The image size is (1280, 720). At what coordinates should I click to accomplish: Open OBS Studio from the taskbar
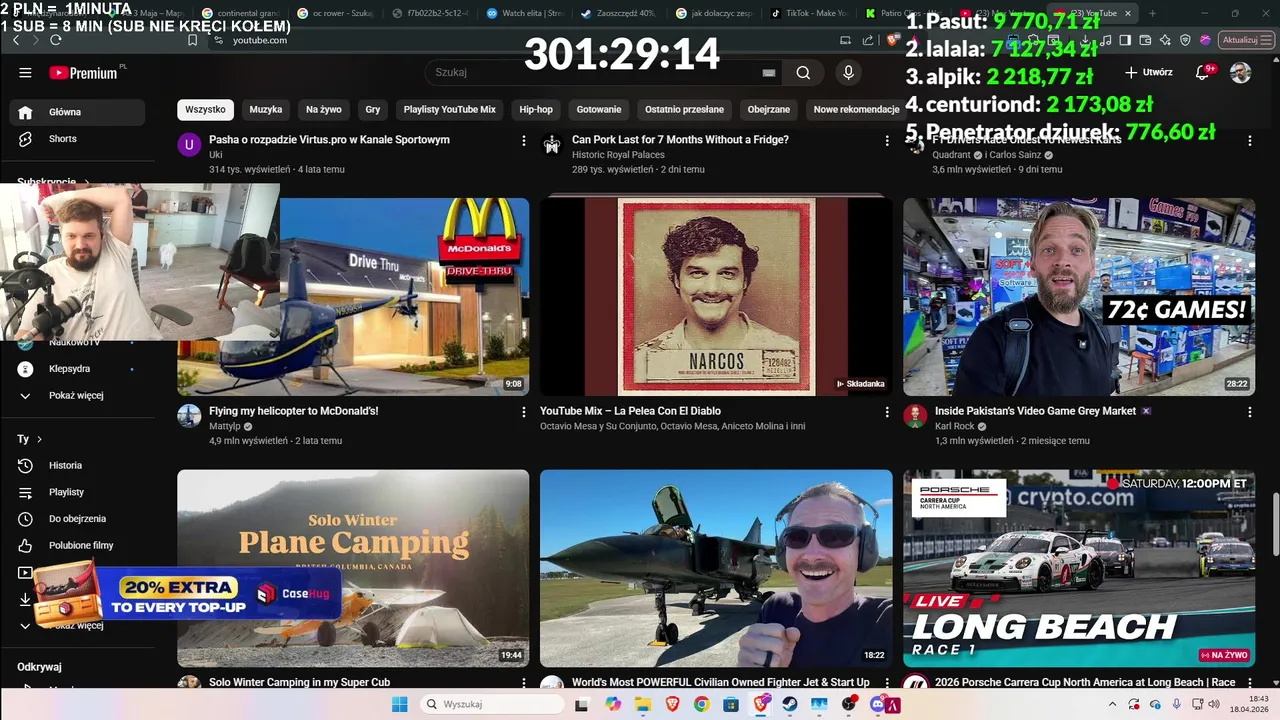(x=849, y=704)
